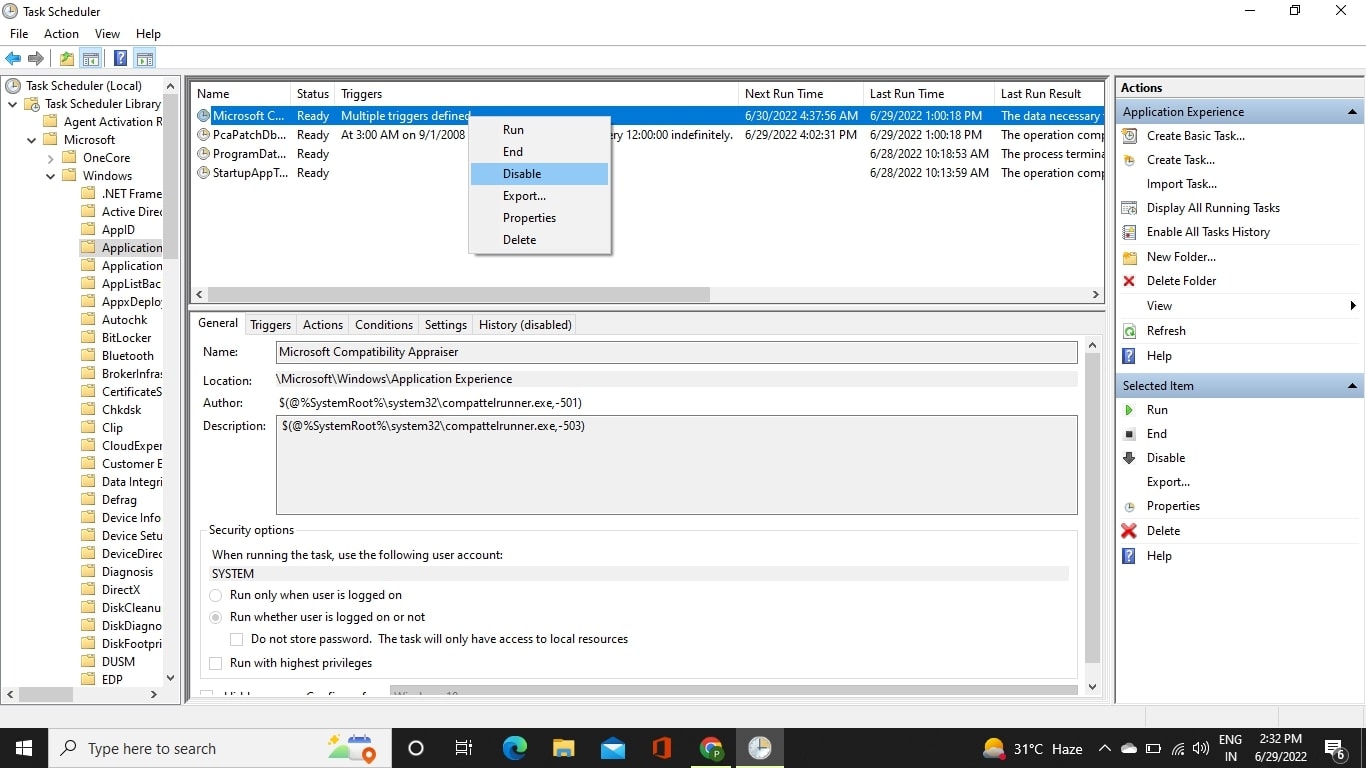Image resolution: width=1366 pixels, height=768 pixels.
Task: Click the toolbar Help question mark icon
Action: 120,59
